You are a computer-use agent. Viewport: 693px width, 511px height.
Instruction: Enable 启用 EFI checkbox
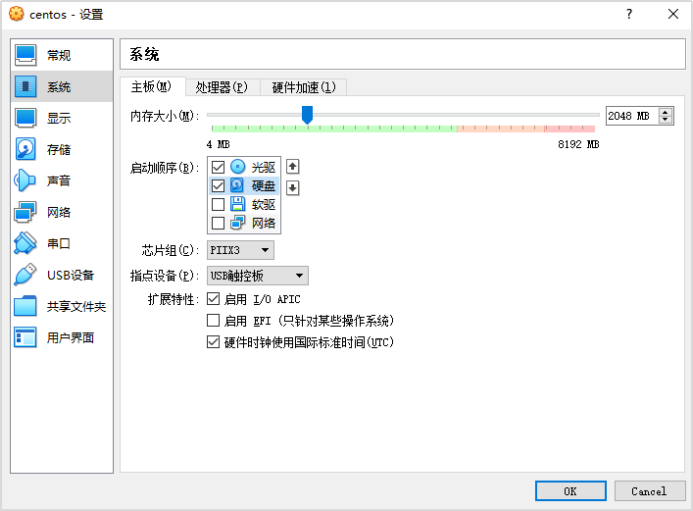(213, 320)
